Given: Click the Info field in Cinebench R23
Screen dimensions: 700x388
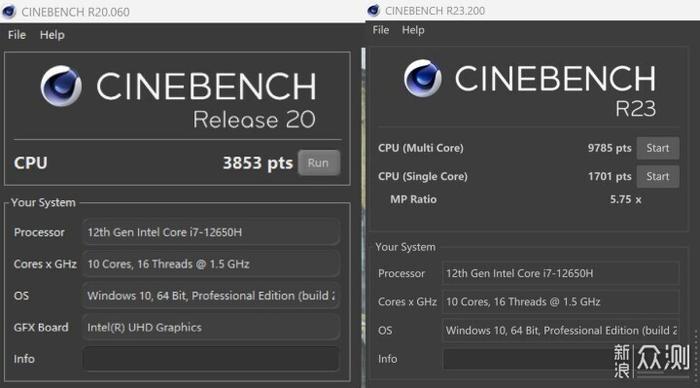Looking at the screenshot, I should pyautogui.click(x=561, y=359).
